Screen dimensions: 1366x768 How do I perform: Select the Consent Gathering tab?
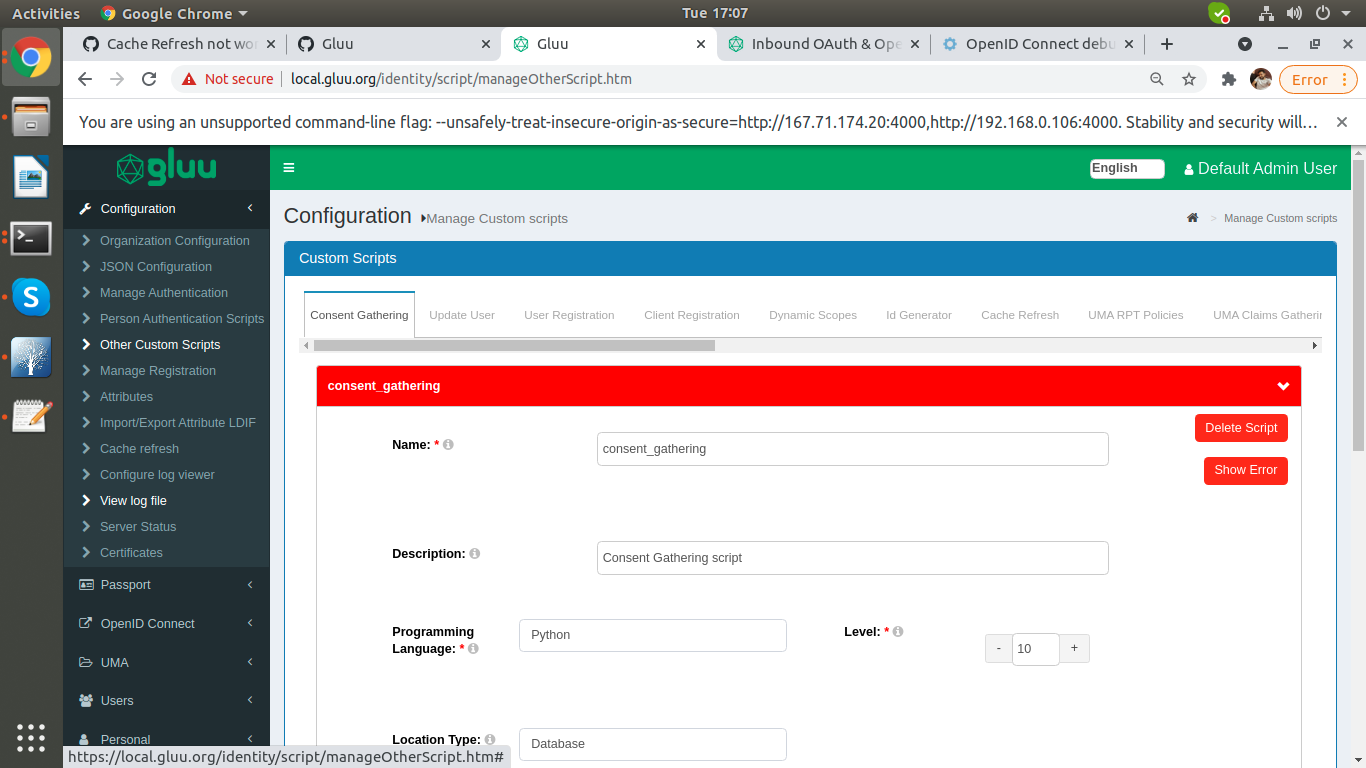point(359,315)
